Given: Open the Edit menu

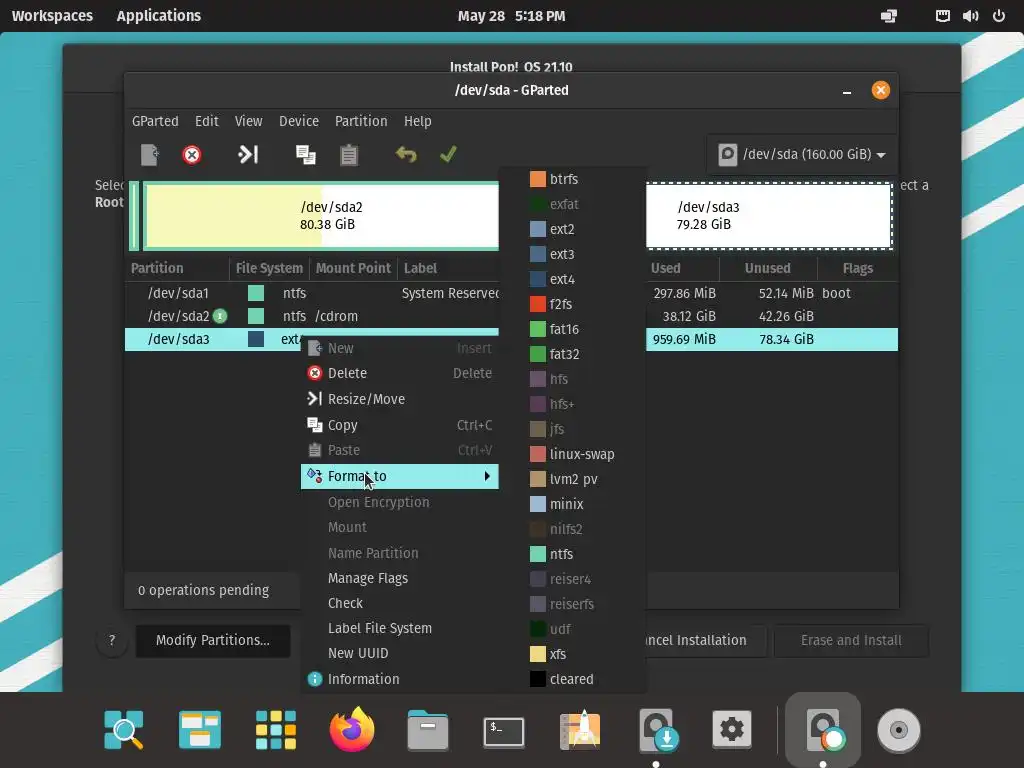Looking at the screenshot, I should [206, 121].
